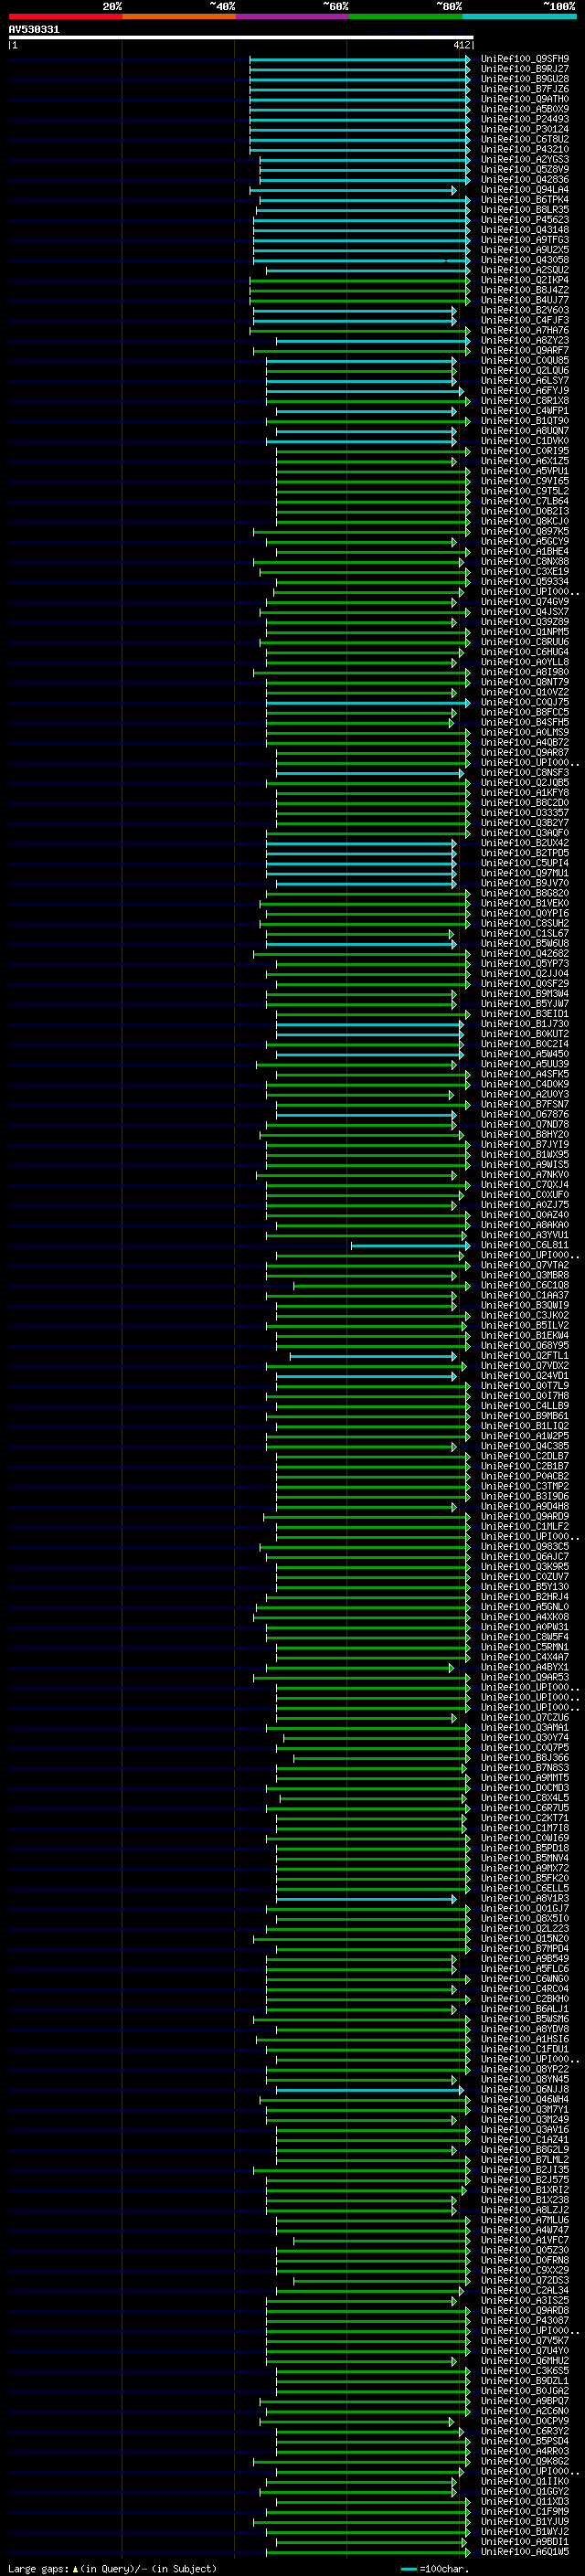This screenshot has width=585, height=2576.
Task: Select hit UniRef100_Q59334
Action: coord(524,582)
